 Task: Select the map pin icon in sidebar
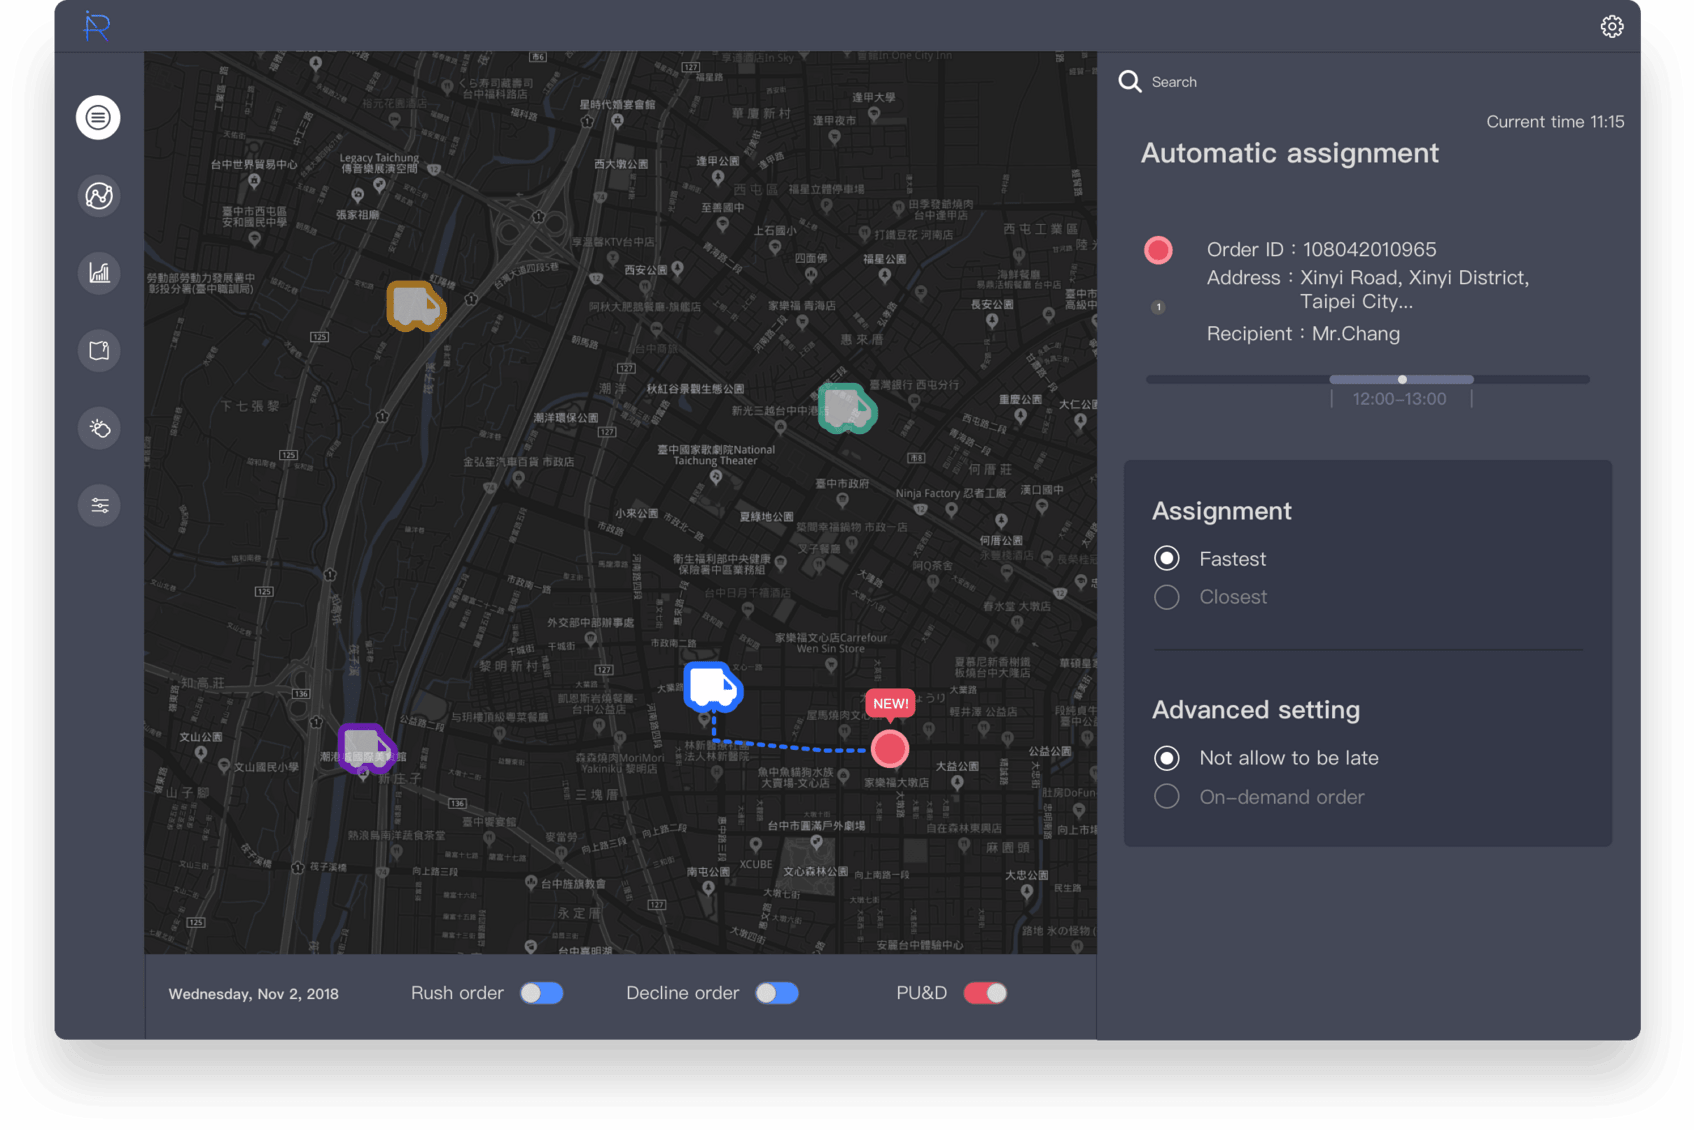[99, 351]
